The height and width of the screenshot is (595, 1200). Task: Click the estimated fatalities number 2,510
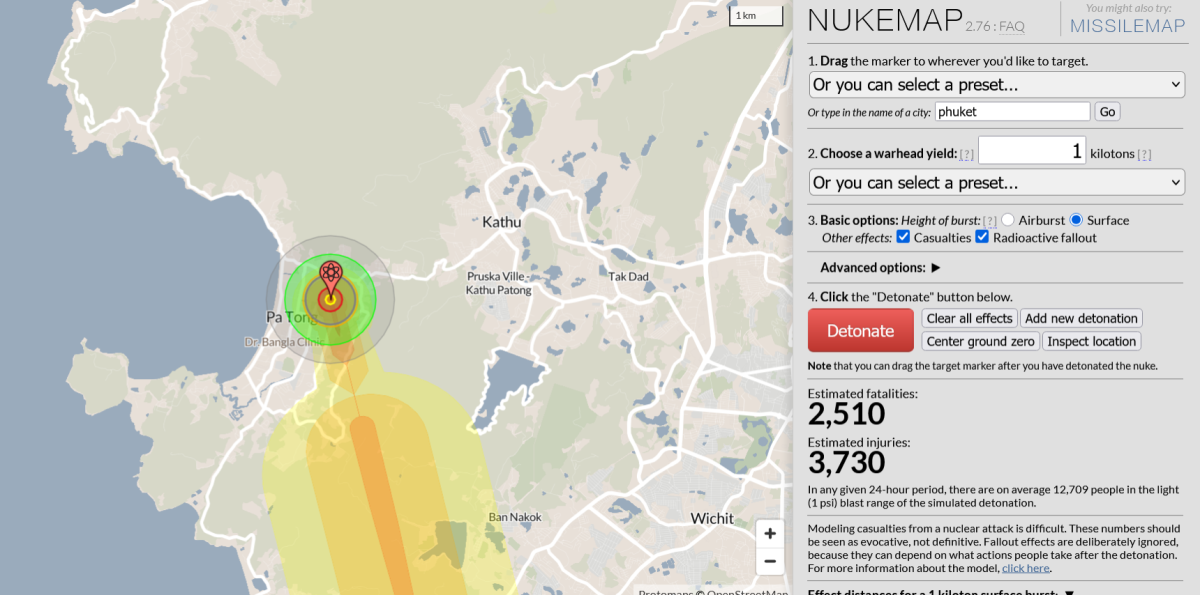[x=846, y=414]
